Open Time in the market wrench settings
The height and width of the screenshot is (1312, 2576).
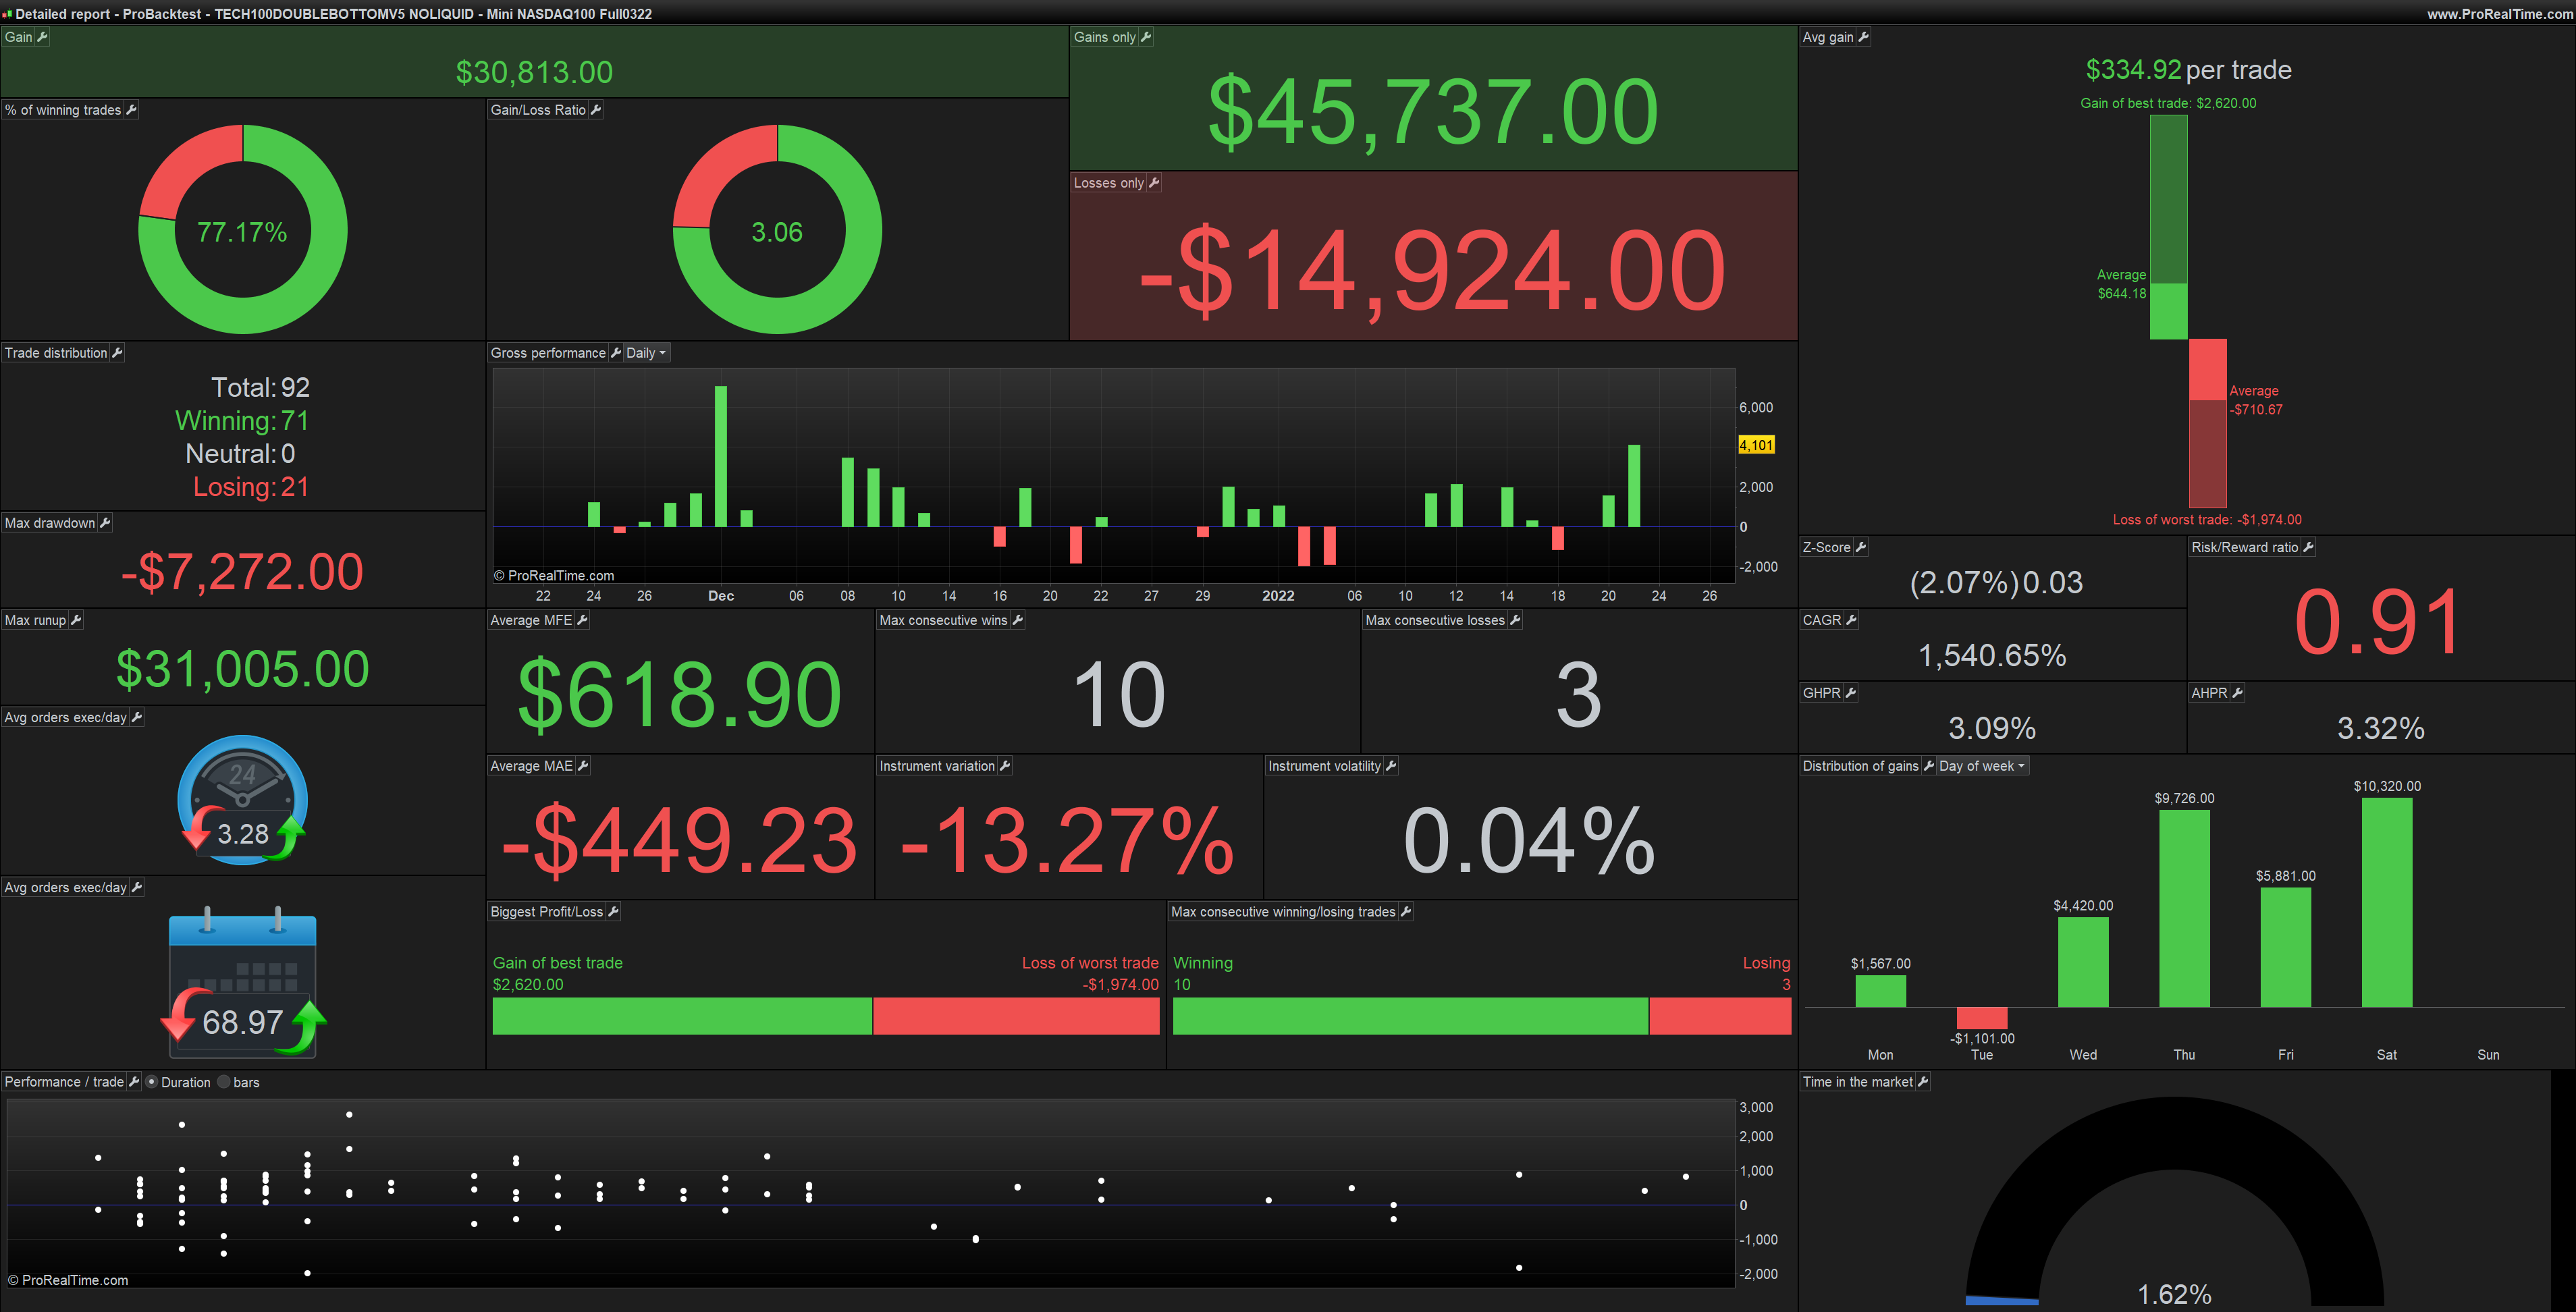click(1922, 1082)
